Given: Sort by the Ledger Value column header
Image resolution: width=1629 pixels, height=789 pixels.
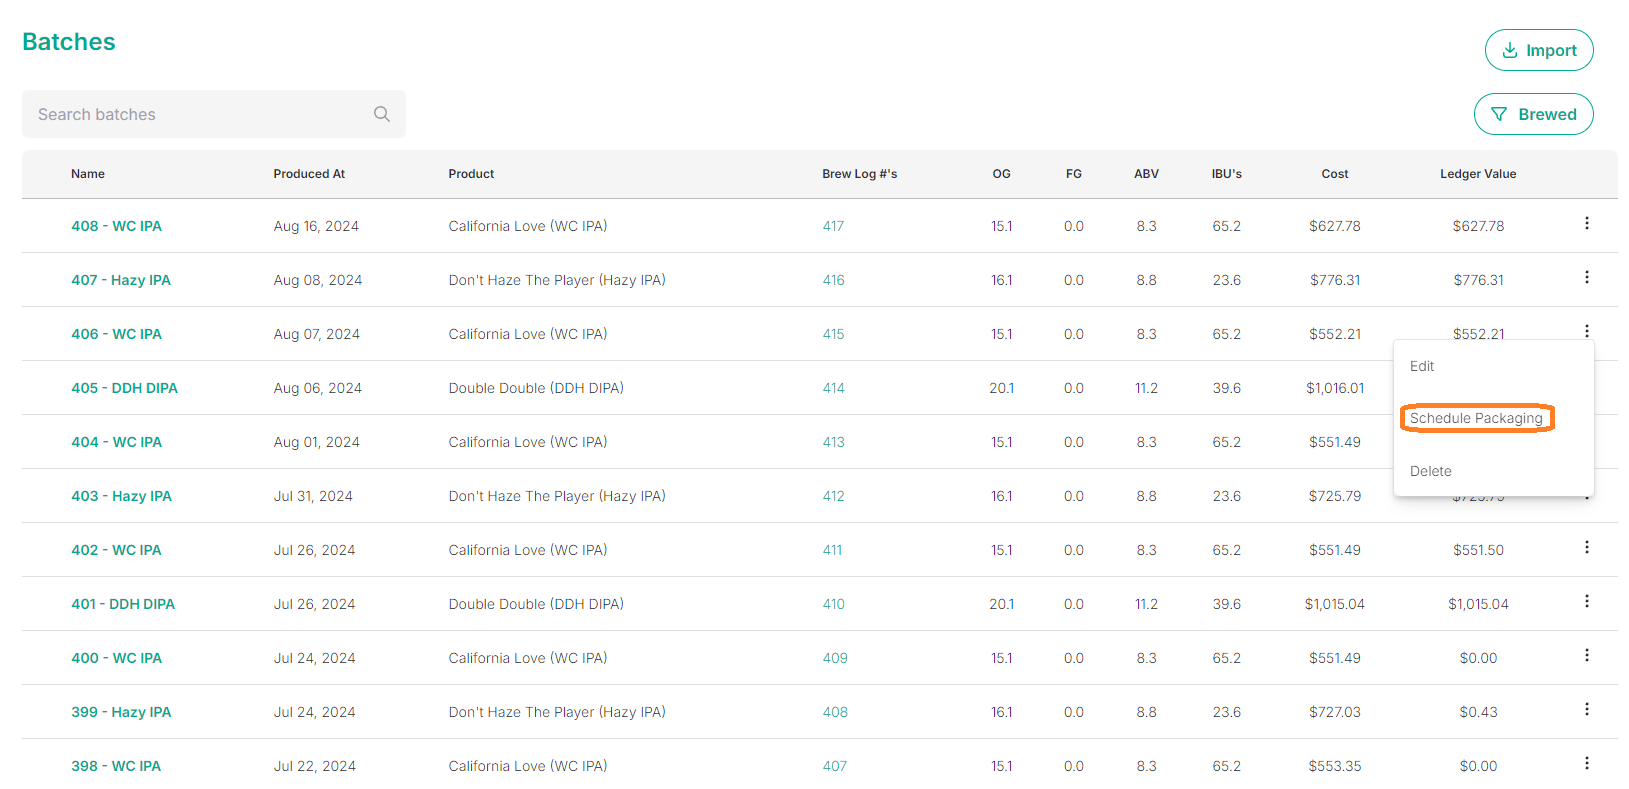Looking at the screenshot, I should 1478,174.
